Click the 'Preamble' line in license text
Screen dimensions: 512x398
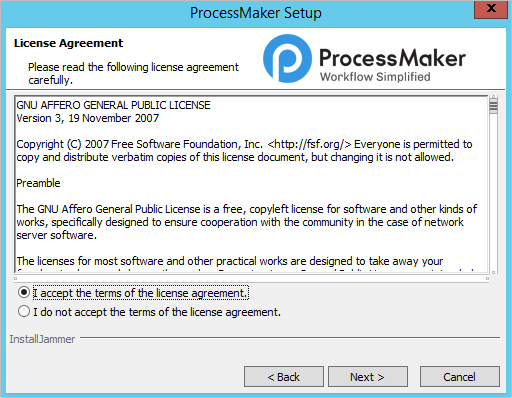coord(38,183)
